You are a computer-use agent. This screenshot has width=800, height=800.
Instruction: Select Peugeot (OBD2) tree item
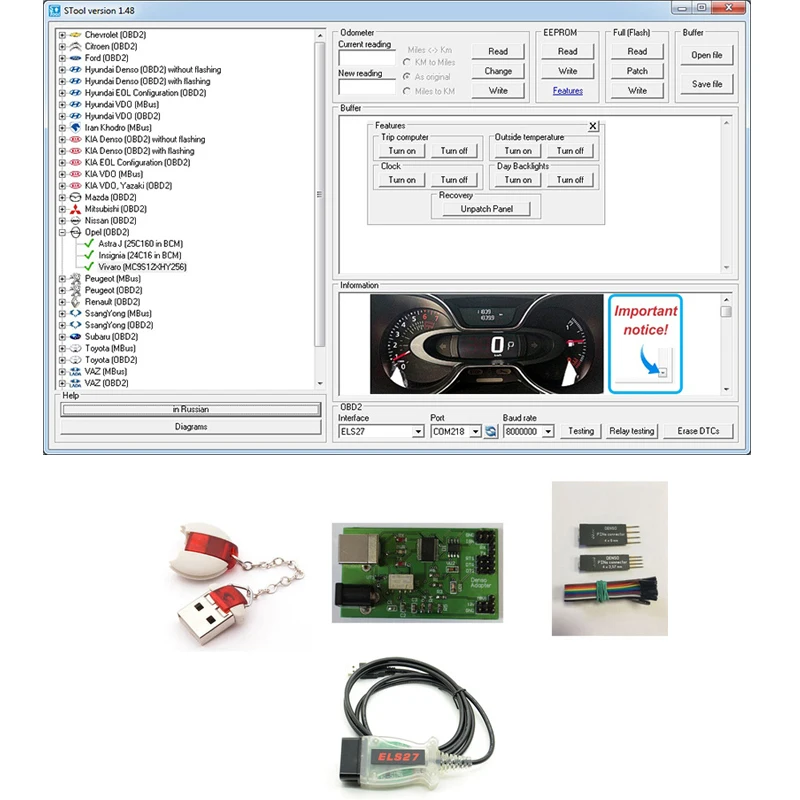pyautogui.click(x=113, y=290)
